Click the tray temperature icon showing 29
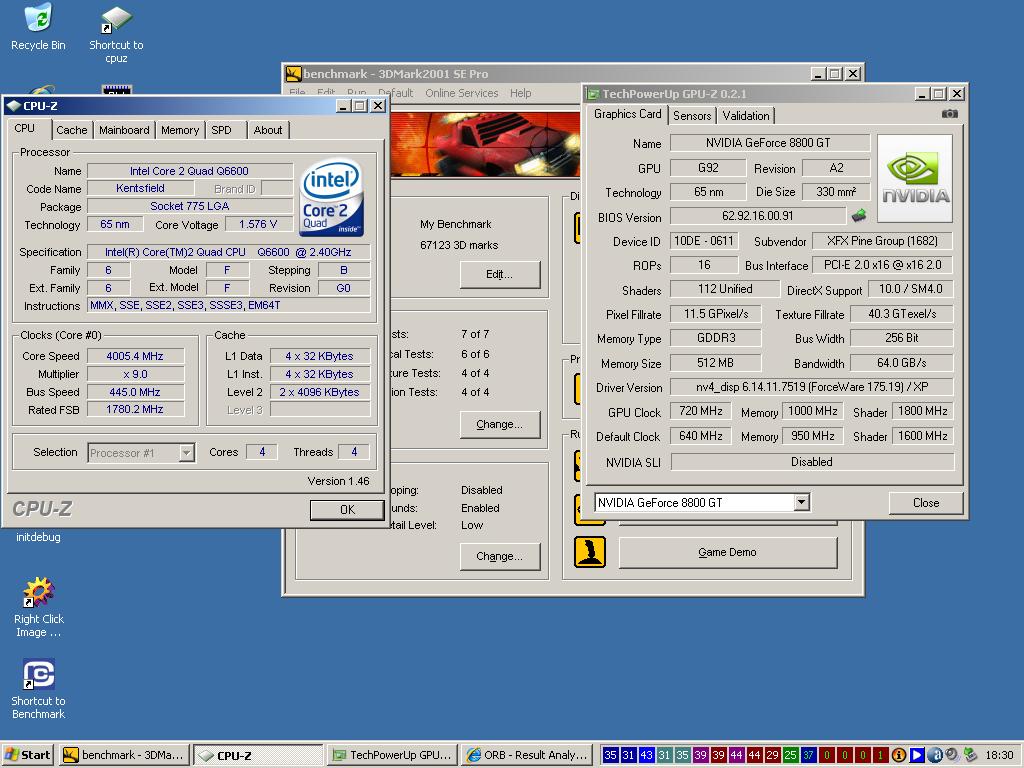 point(773,755)
